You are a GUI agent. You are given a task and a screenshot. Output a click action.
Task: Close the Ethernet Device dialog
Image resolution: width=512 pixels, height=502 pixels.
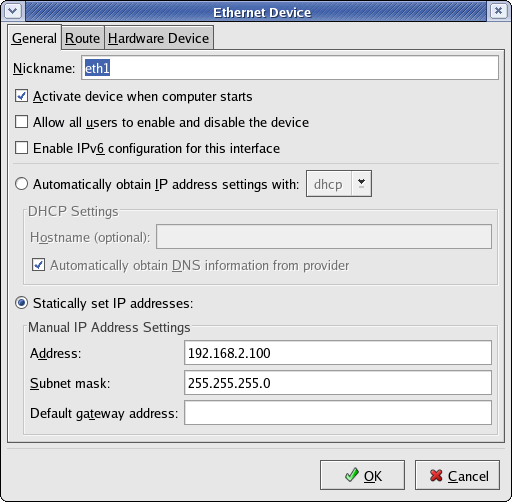click(498, 11)
